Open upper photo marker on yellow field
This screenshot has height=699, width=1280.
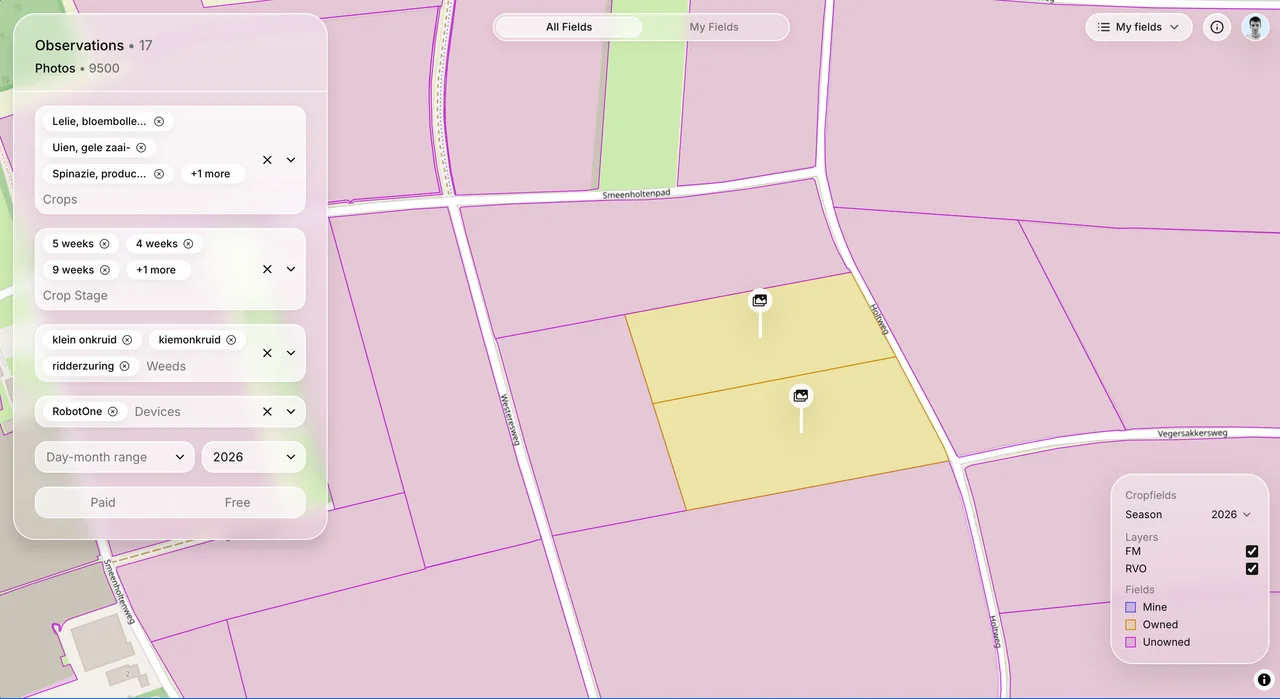tap(760, 300)
